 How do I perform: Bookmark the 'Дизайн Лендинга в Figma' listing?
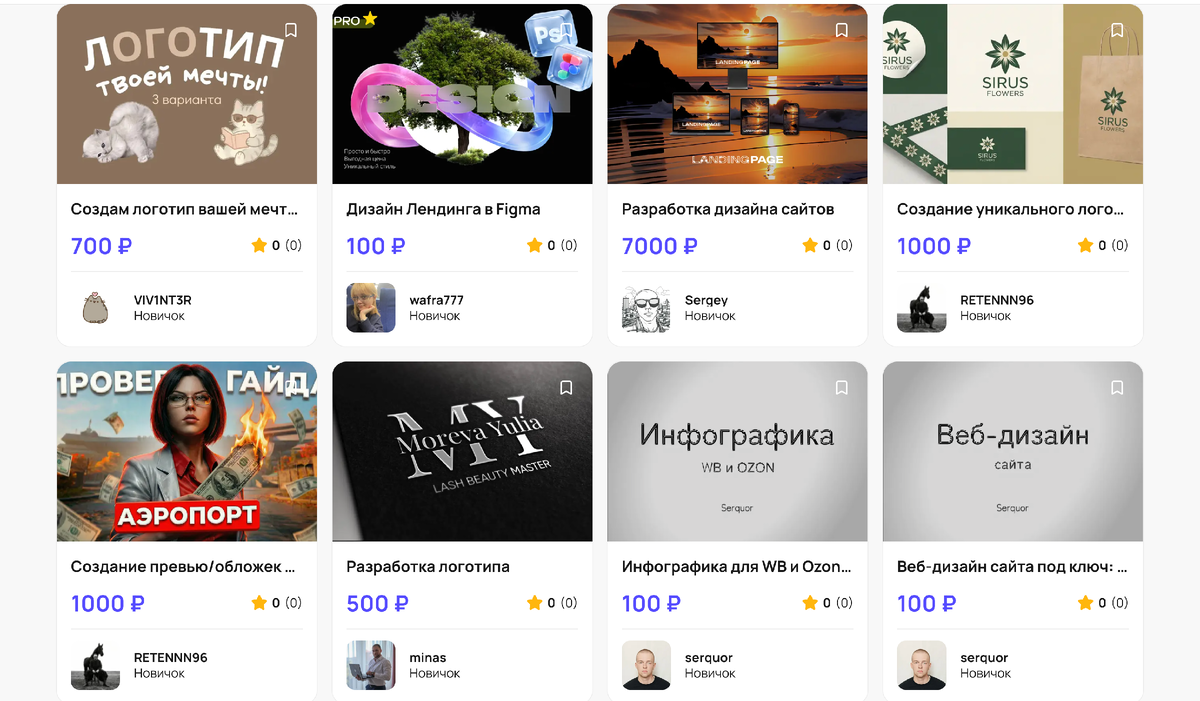point(566,30)
